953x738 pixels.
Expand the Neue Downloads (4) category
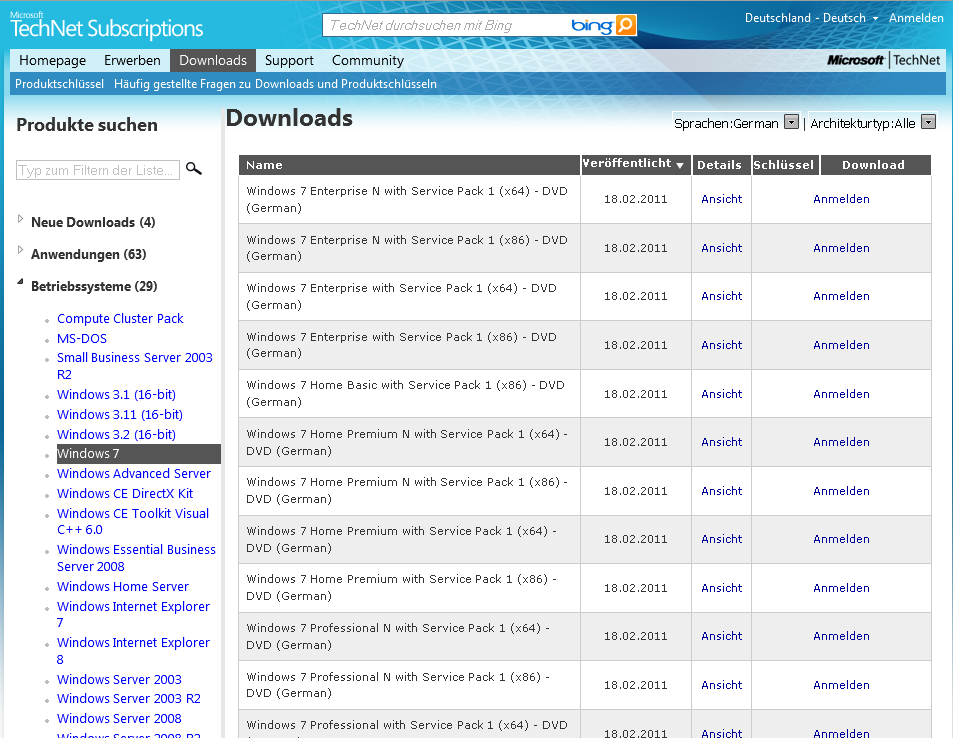click(x=20, y=219)
